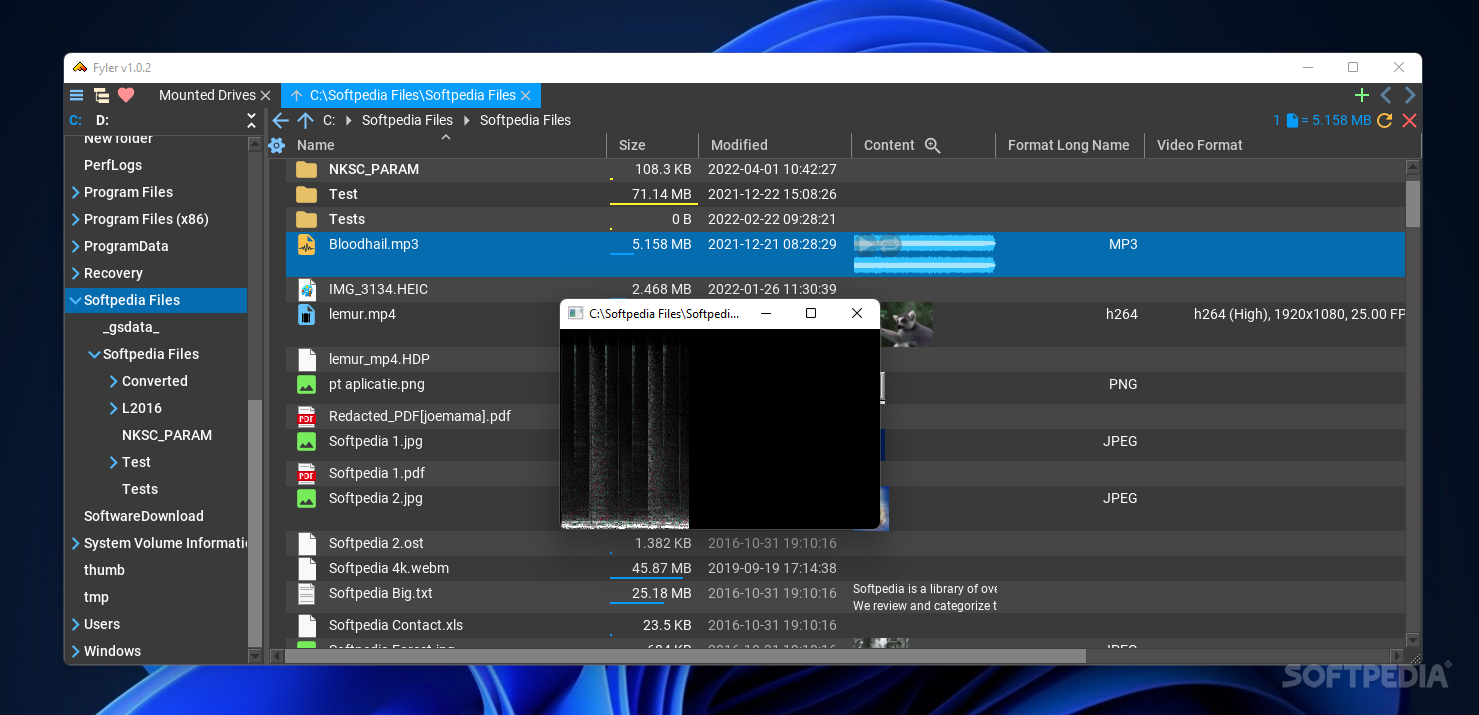
Task: Click the Softpedia 1.jpg image icon
Action: click(x=307, y=441)
